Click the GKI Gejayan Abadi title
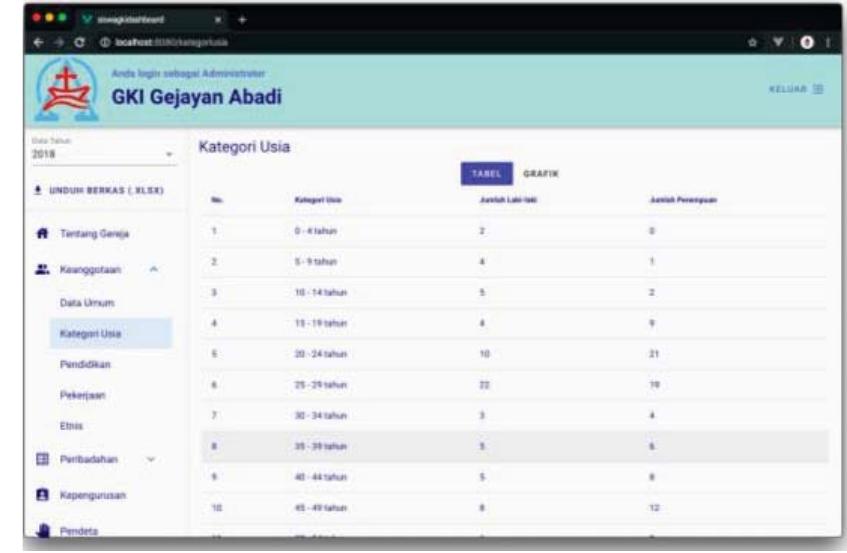Screen dimensions: 847x553 point(197,97)
